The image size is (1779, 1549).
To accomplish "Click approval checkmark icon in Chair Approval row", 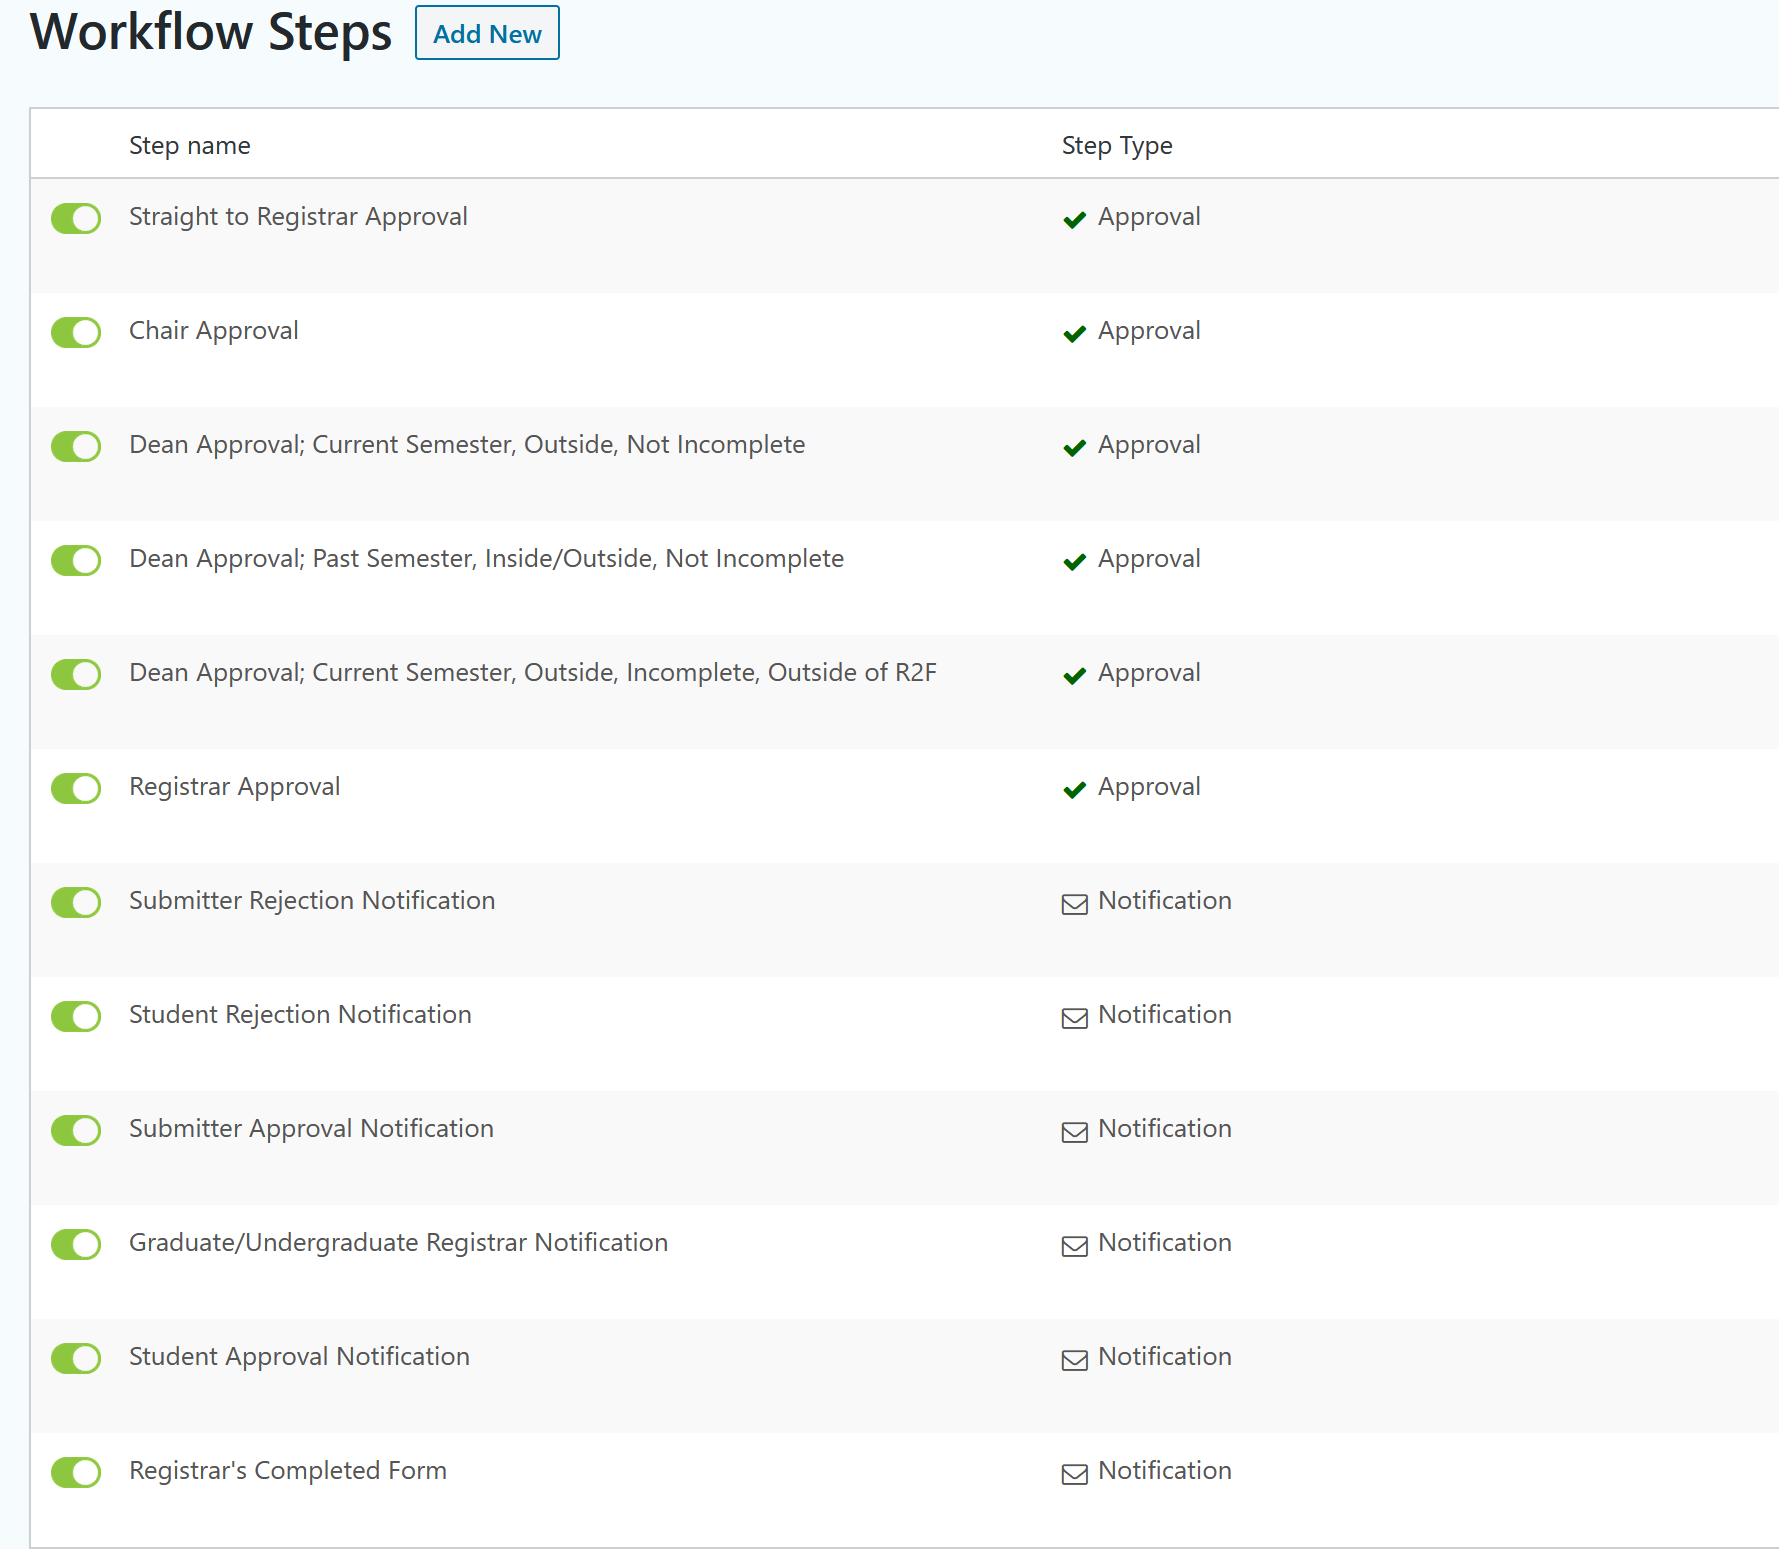I will coord(1075,334).
